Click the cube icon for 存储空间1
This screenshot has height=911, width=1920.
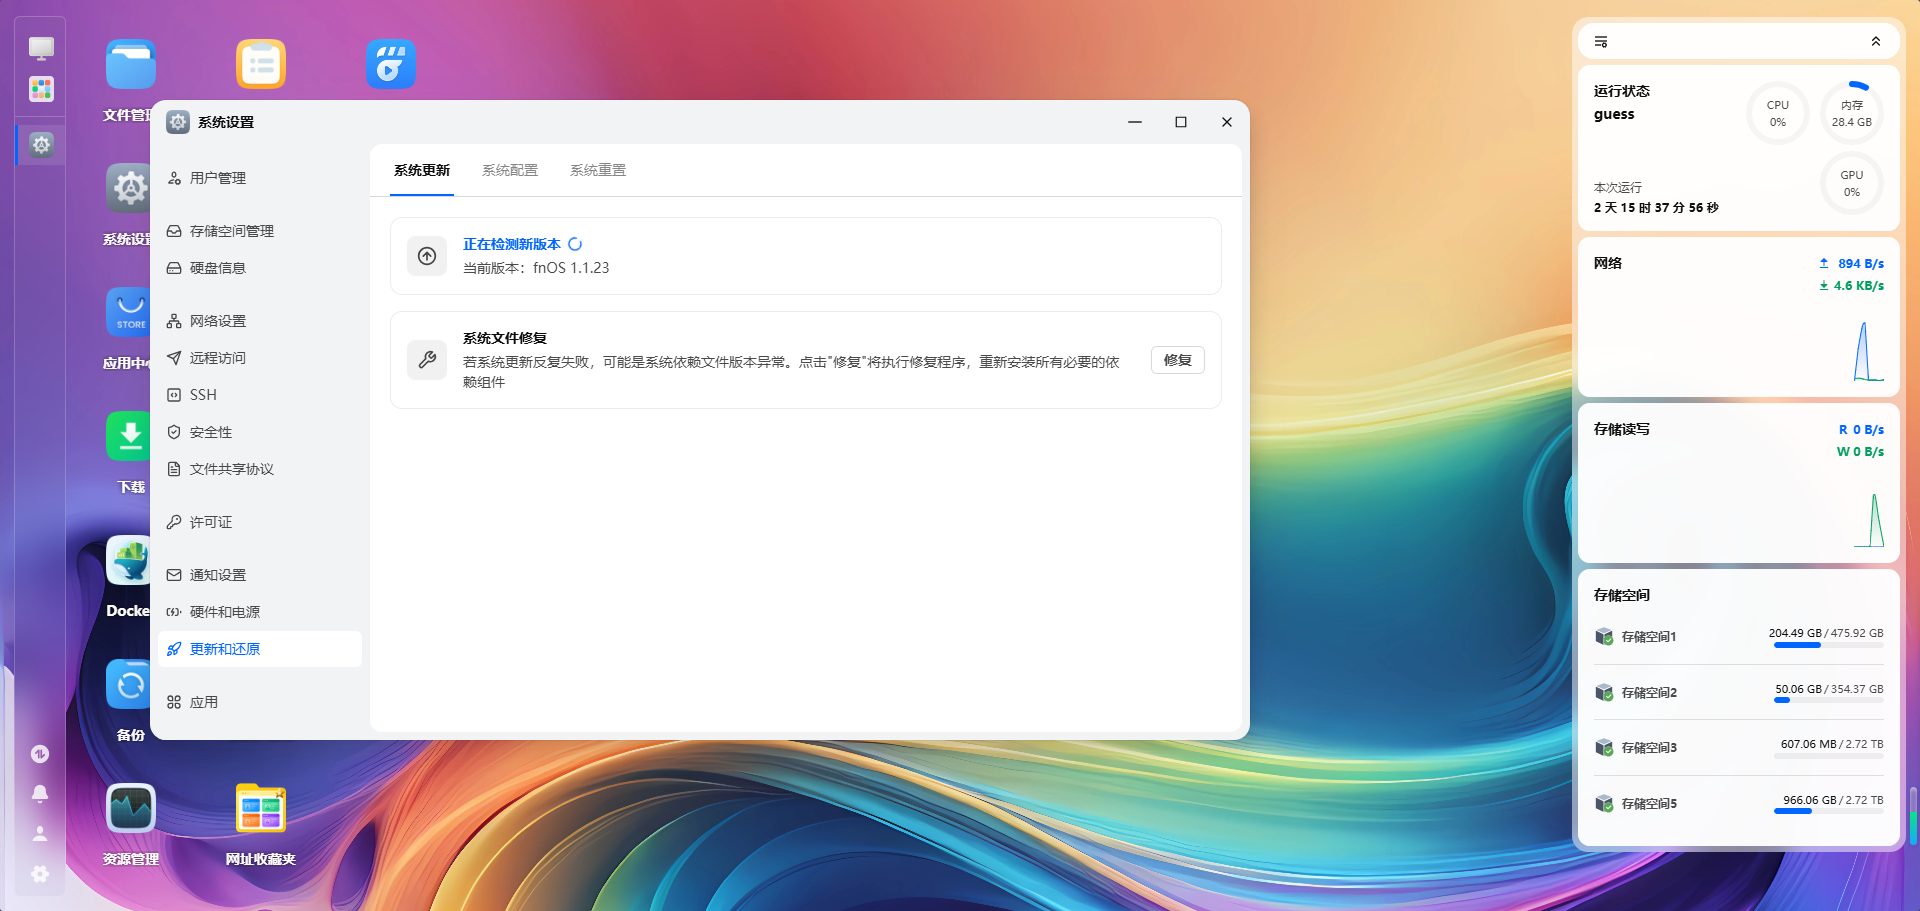coord(1604,637)
